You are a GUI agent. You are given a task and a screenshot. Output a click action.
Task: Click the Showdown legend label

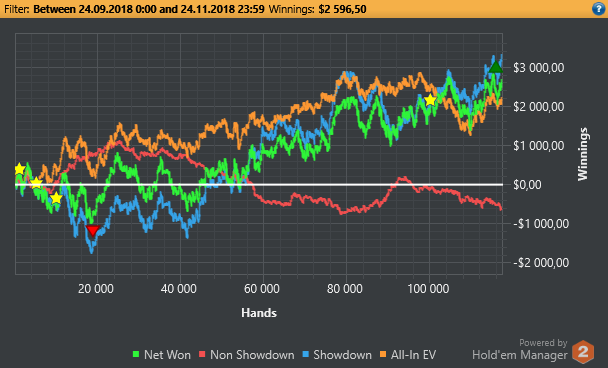(342, 354)
